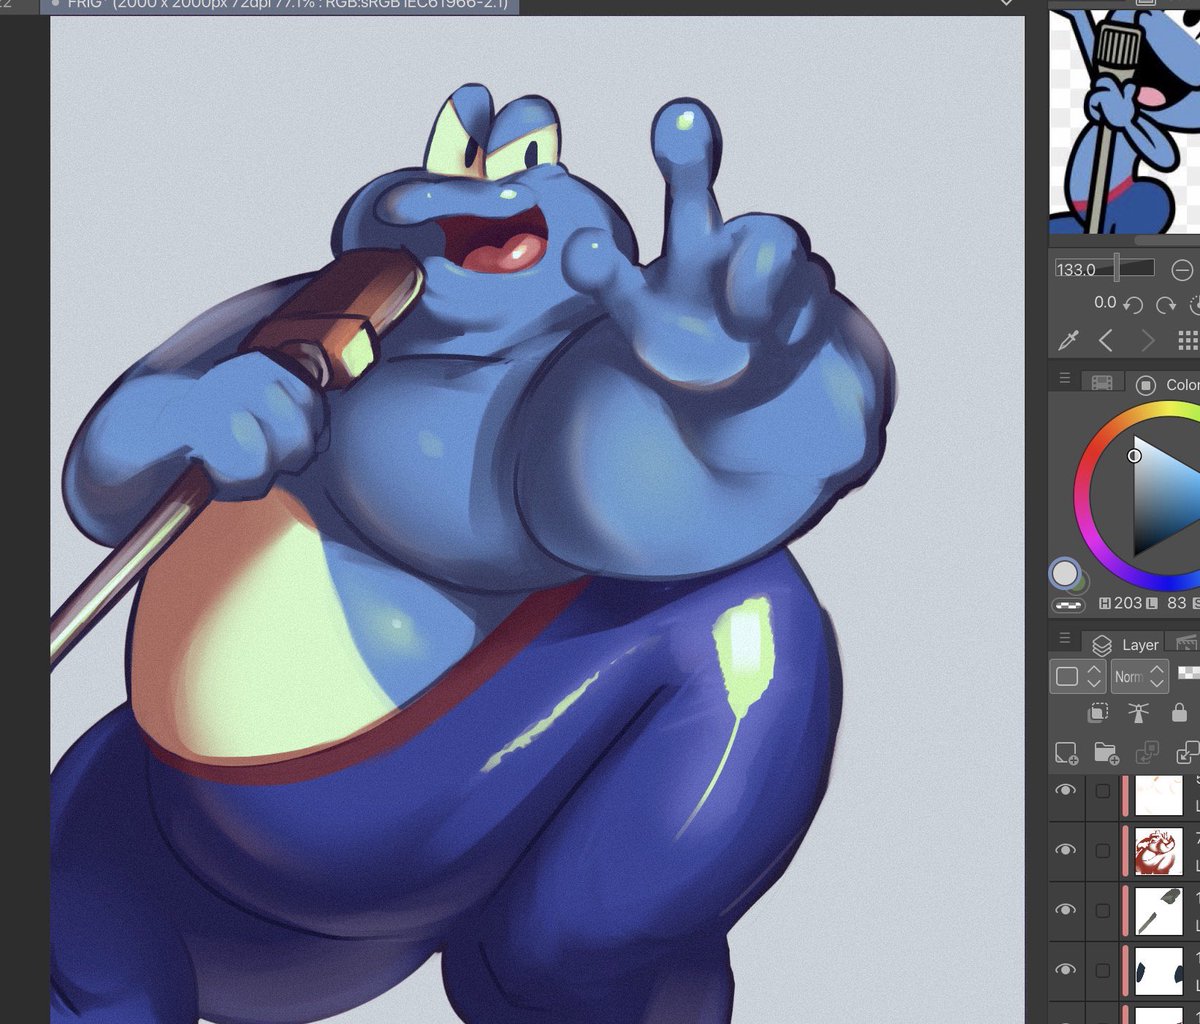1200x1024 pixels.
Task: Open the color panel hamburger menu
Action: tap(1065, 380)
